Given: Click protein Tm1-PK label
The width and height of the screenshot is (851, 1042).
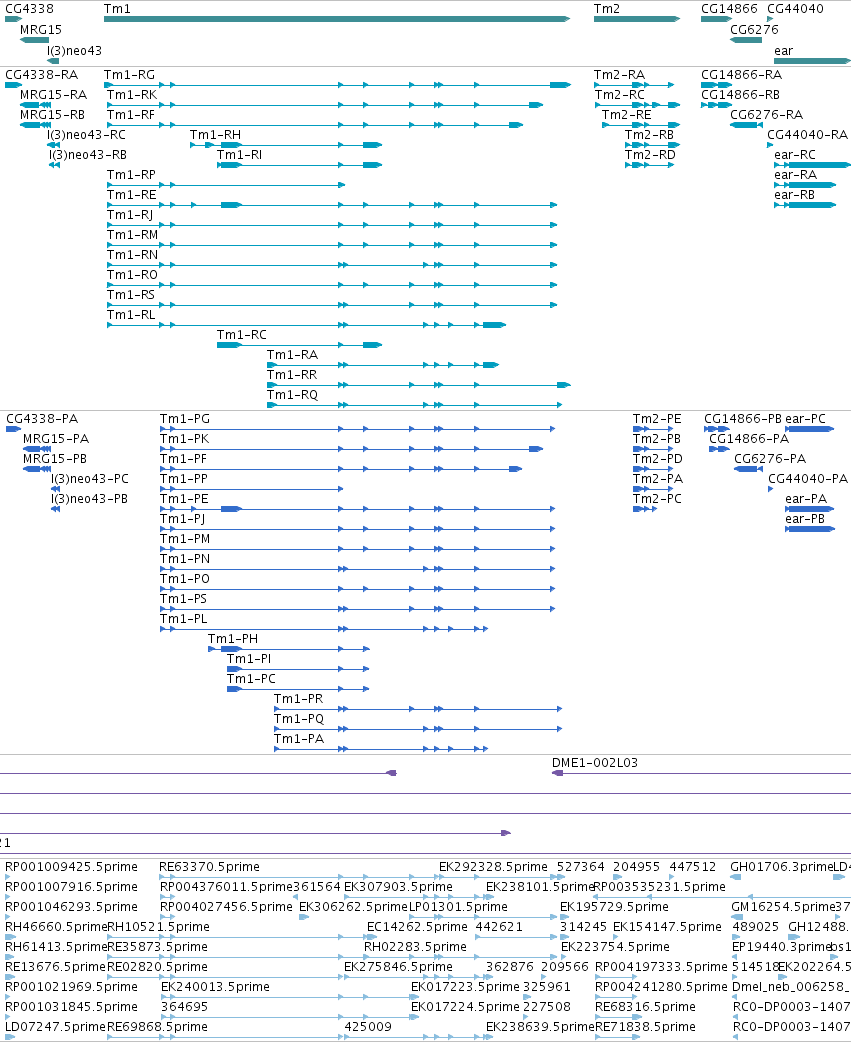Looking at the screenshot, I should (x=185, y=439).
